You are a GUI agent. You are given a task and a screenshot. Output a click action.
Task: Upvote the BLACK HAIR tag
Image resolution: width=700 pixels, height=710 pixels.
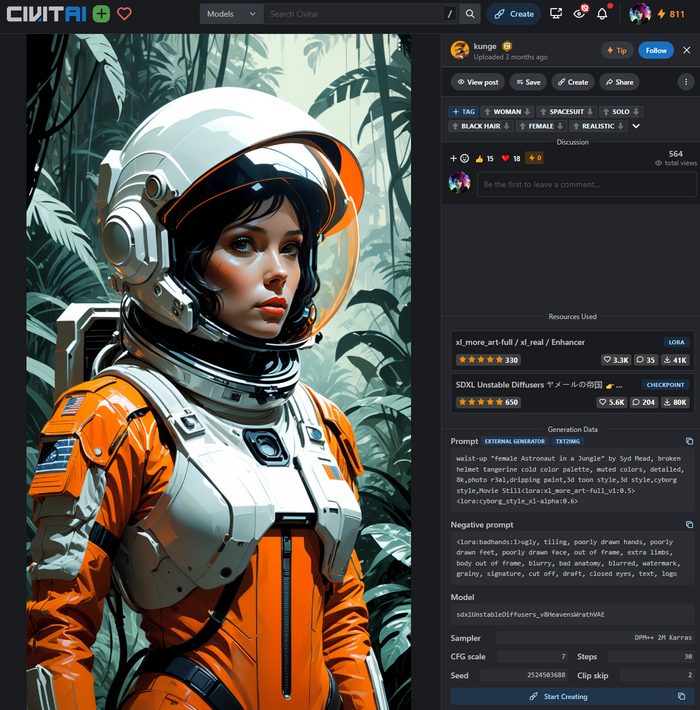pyautogui.click(x=455, y=126)
